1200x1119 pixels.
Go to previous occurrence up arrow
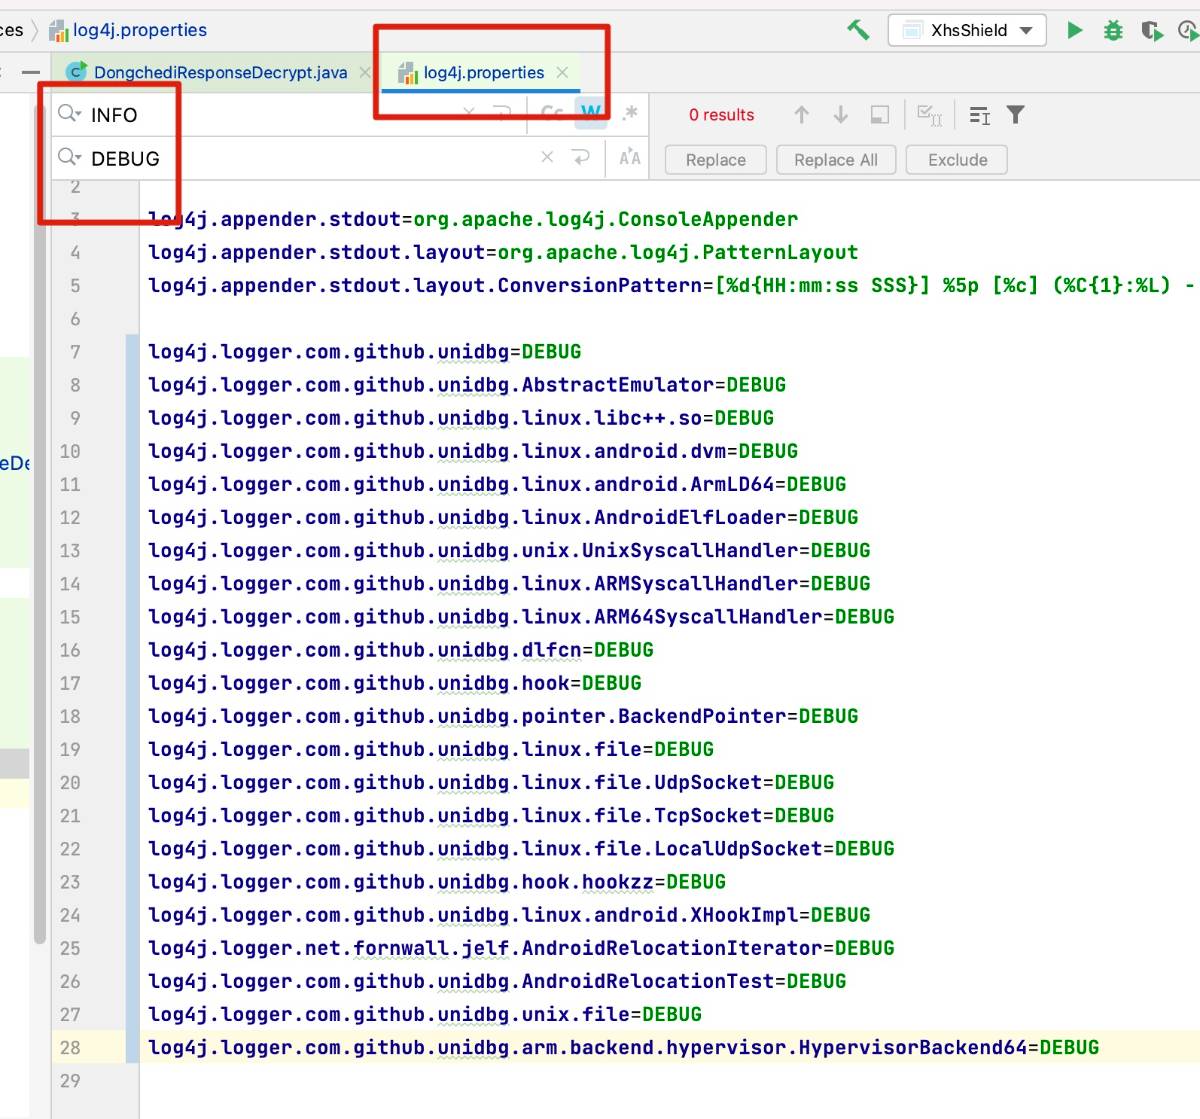click(801, 115)
